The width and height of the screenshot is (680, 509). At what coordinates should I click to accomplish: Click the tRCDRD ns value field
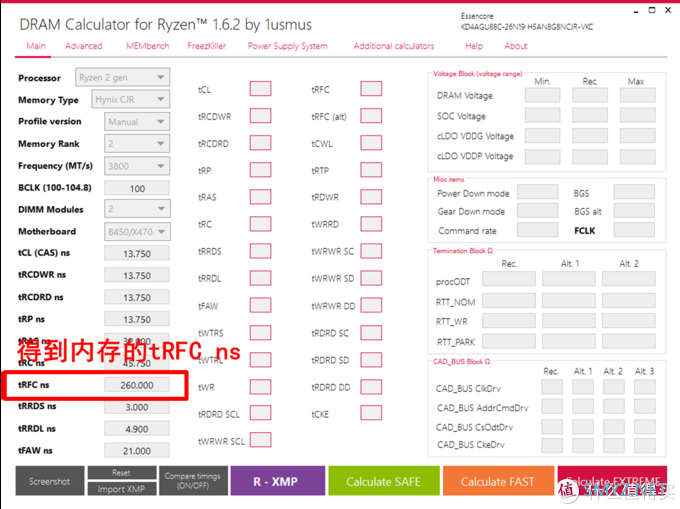pos(137,297)
